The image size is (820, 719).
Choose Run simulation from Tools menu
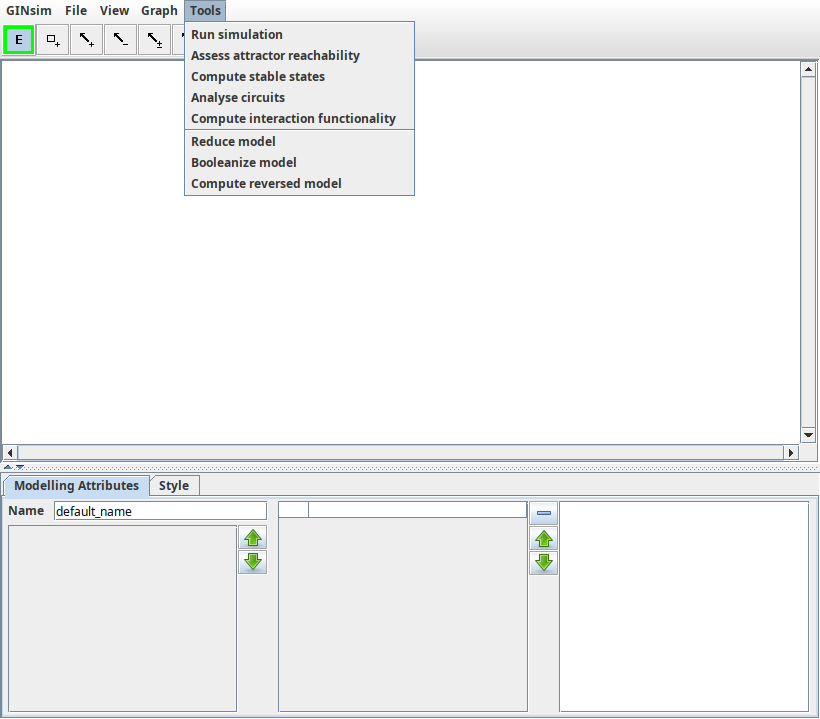click(237, 35)
